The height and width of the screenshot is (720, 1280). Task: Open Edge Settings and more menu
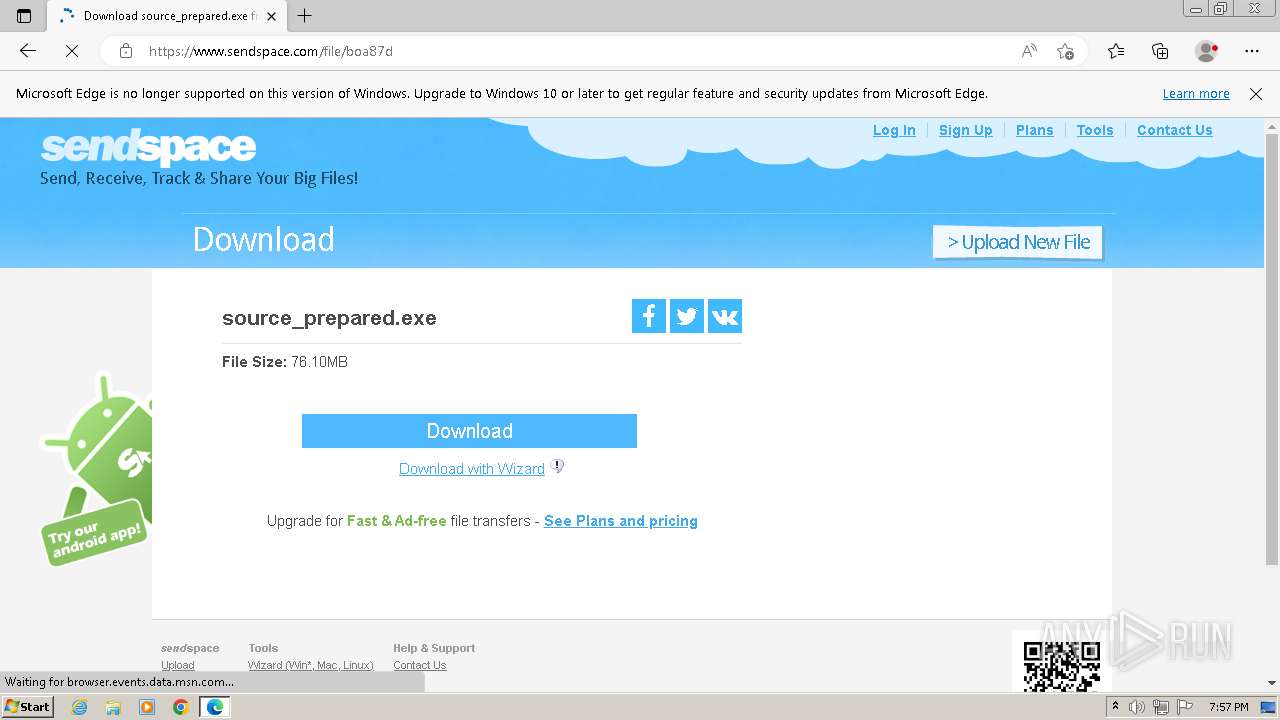(1252, 51)
